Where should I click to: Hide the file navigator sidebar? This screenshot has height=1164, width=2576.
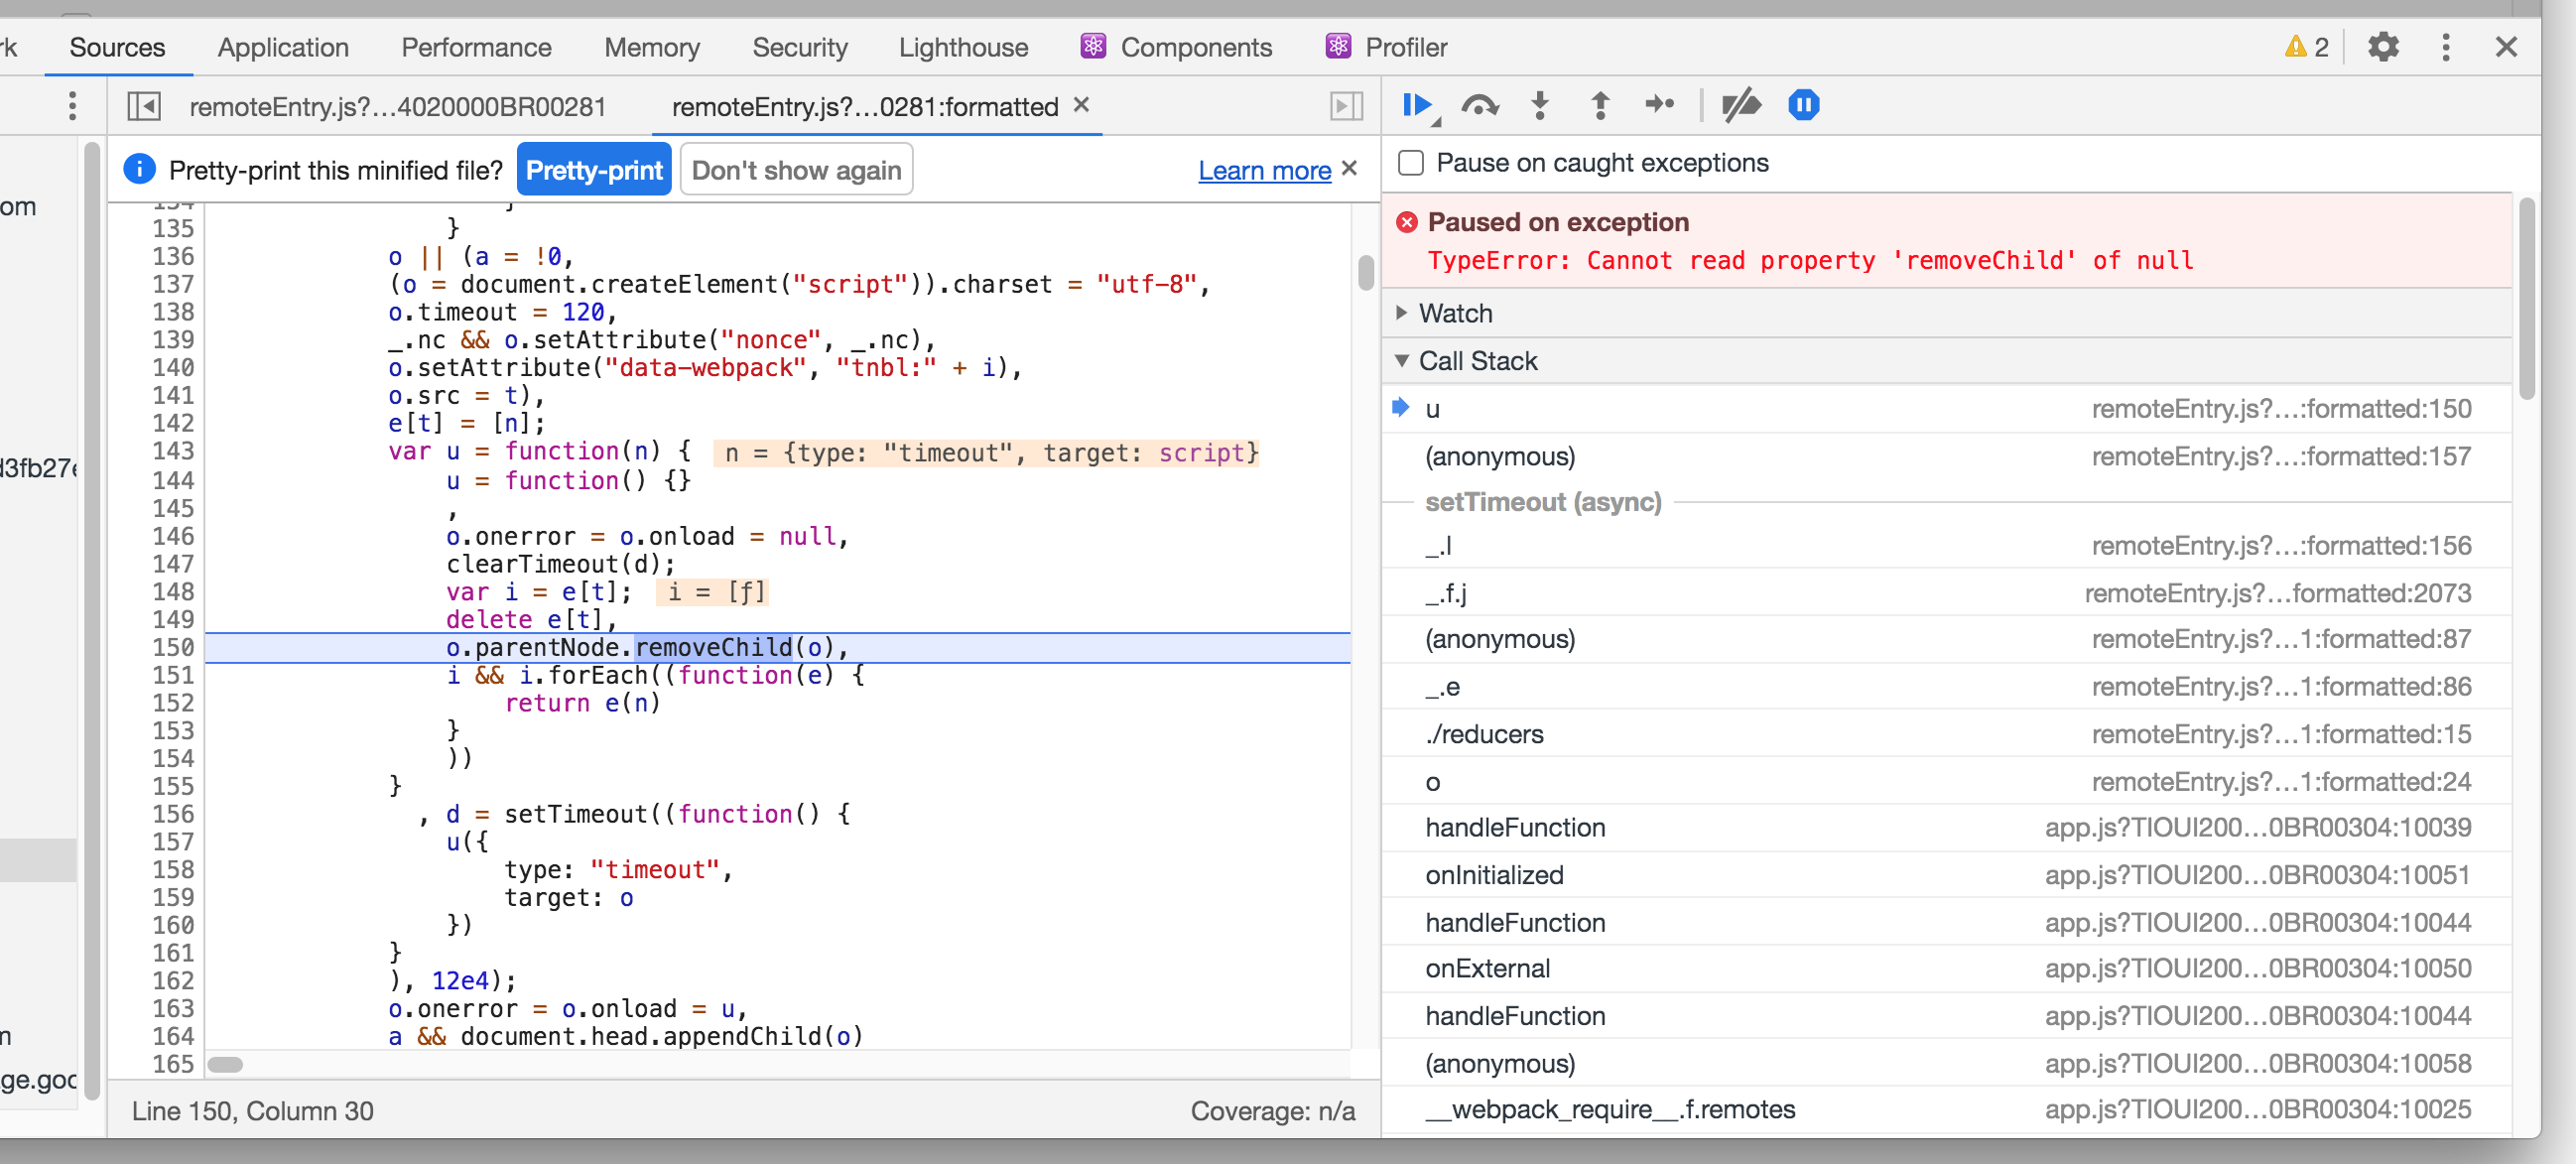tap(144, 106)
